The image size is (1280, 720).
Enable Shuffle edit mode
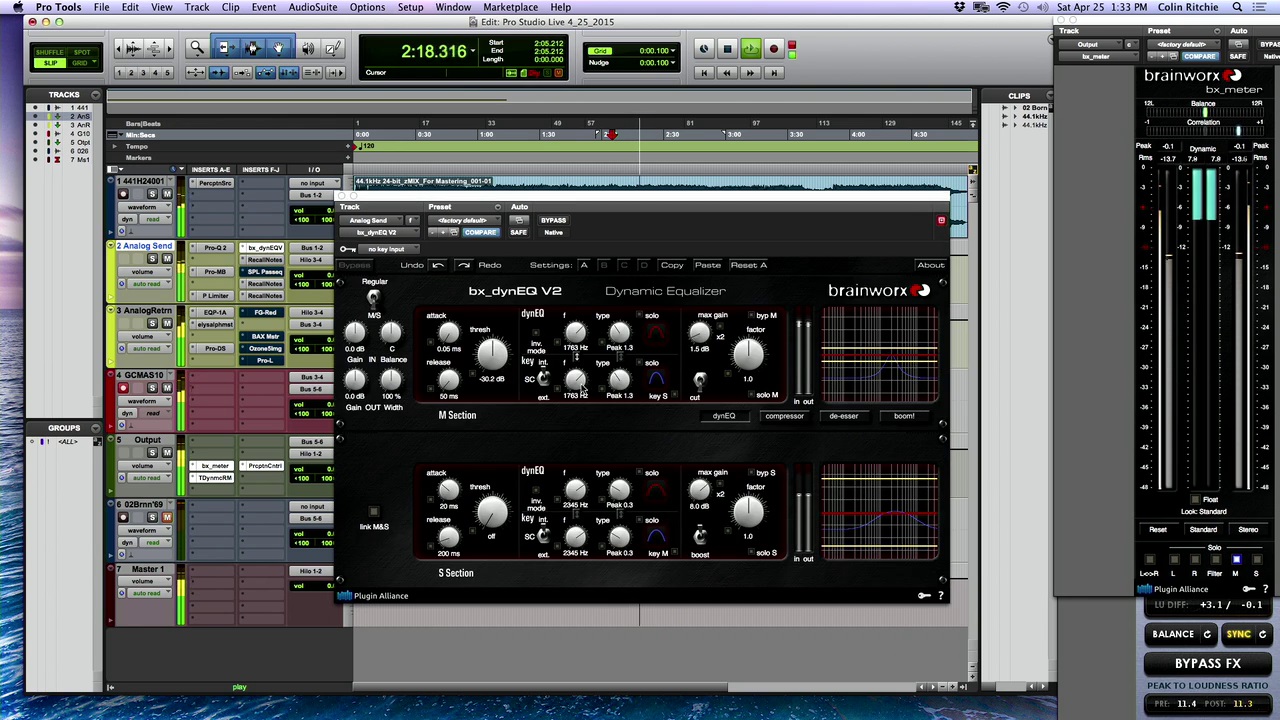coord(49,52)
